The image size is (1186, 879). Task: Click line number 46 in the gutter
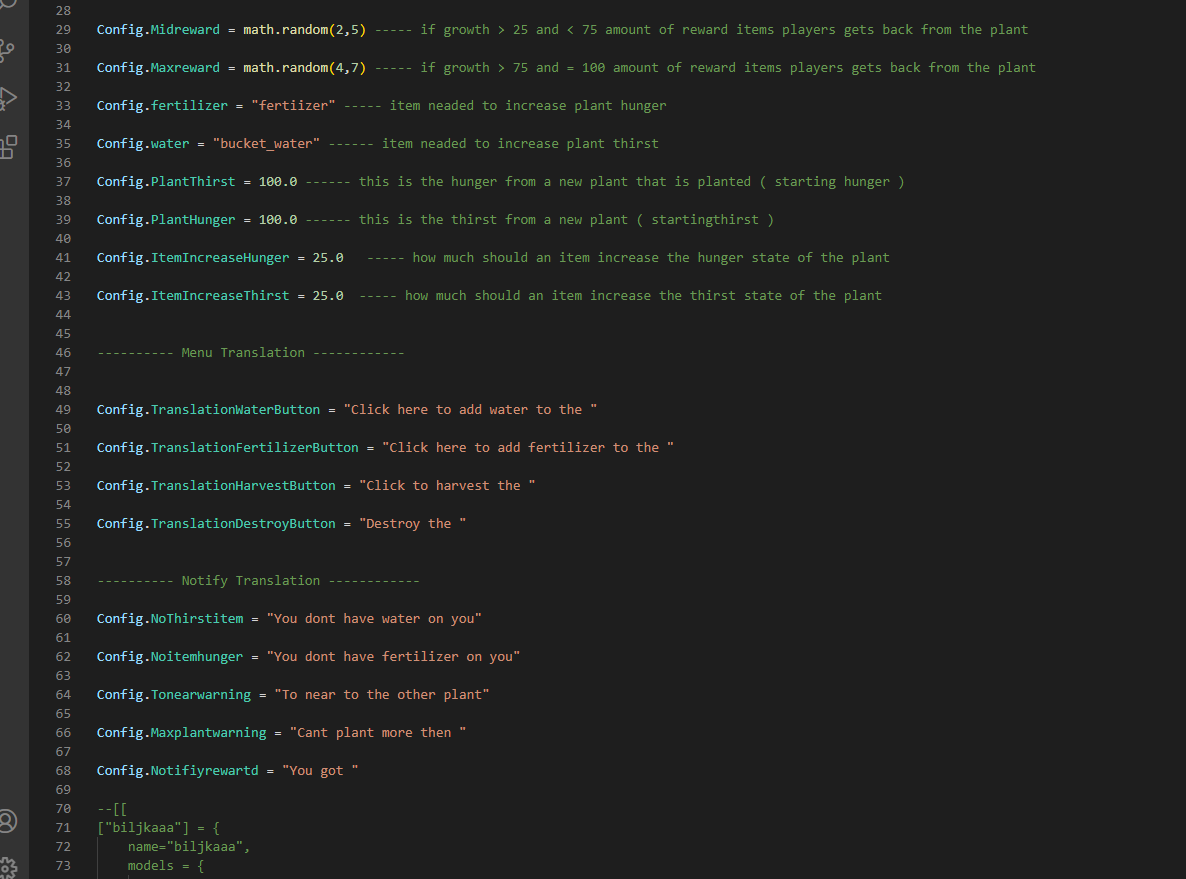pos(63,353)
